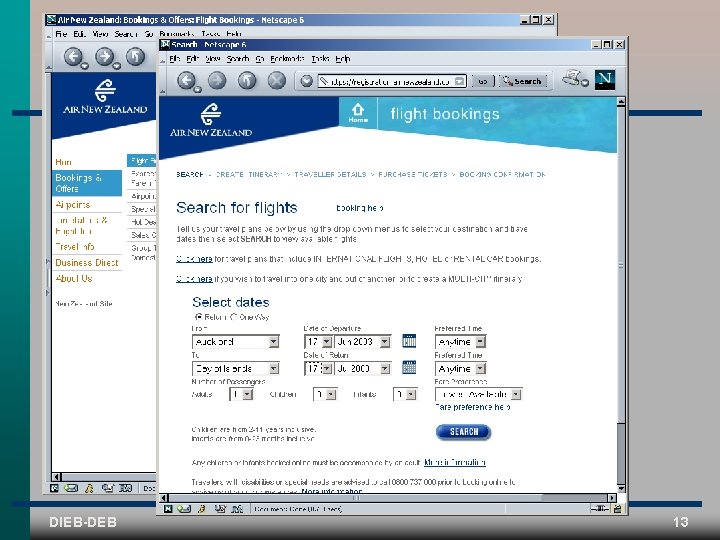Image resolution: width=720 pixels, height=540 pixels.
Task: Click vertical scrollbar up arrow in front window
Action: point(621,101)
